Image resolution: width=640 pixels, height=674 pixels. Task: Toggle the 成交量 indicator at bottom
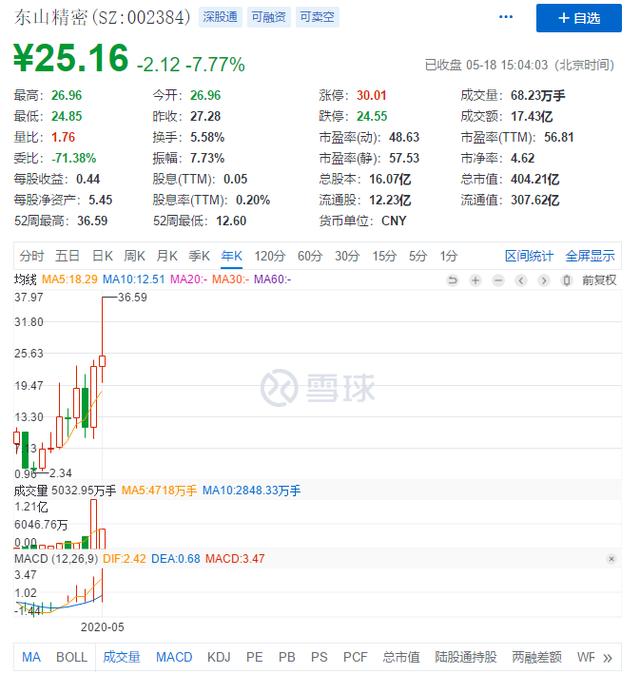coord(122,658)
